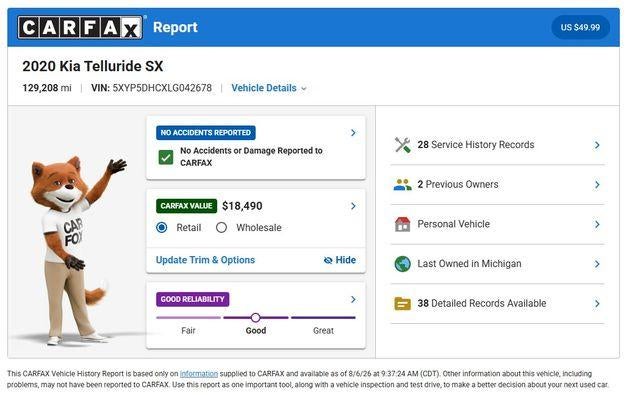Screen dimensions: 640x395
Task: Click the Good Reliability purple badge
Action: 193,299
